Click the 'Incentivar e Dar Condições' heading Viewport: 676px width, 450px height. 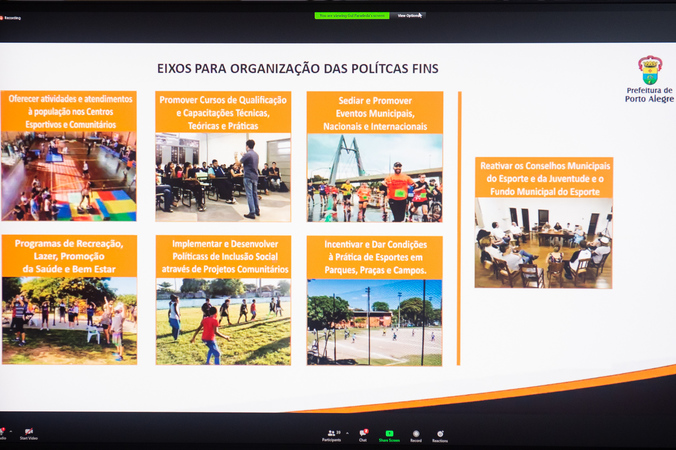pyautogui.click(x=375, y=257)
